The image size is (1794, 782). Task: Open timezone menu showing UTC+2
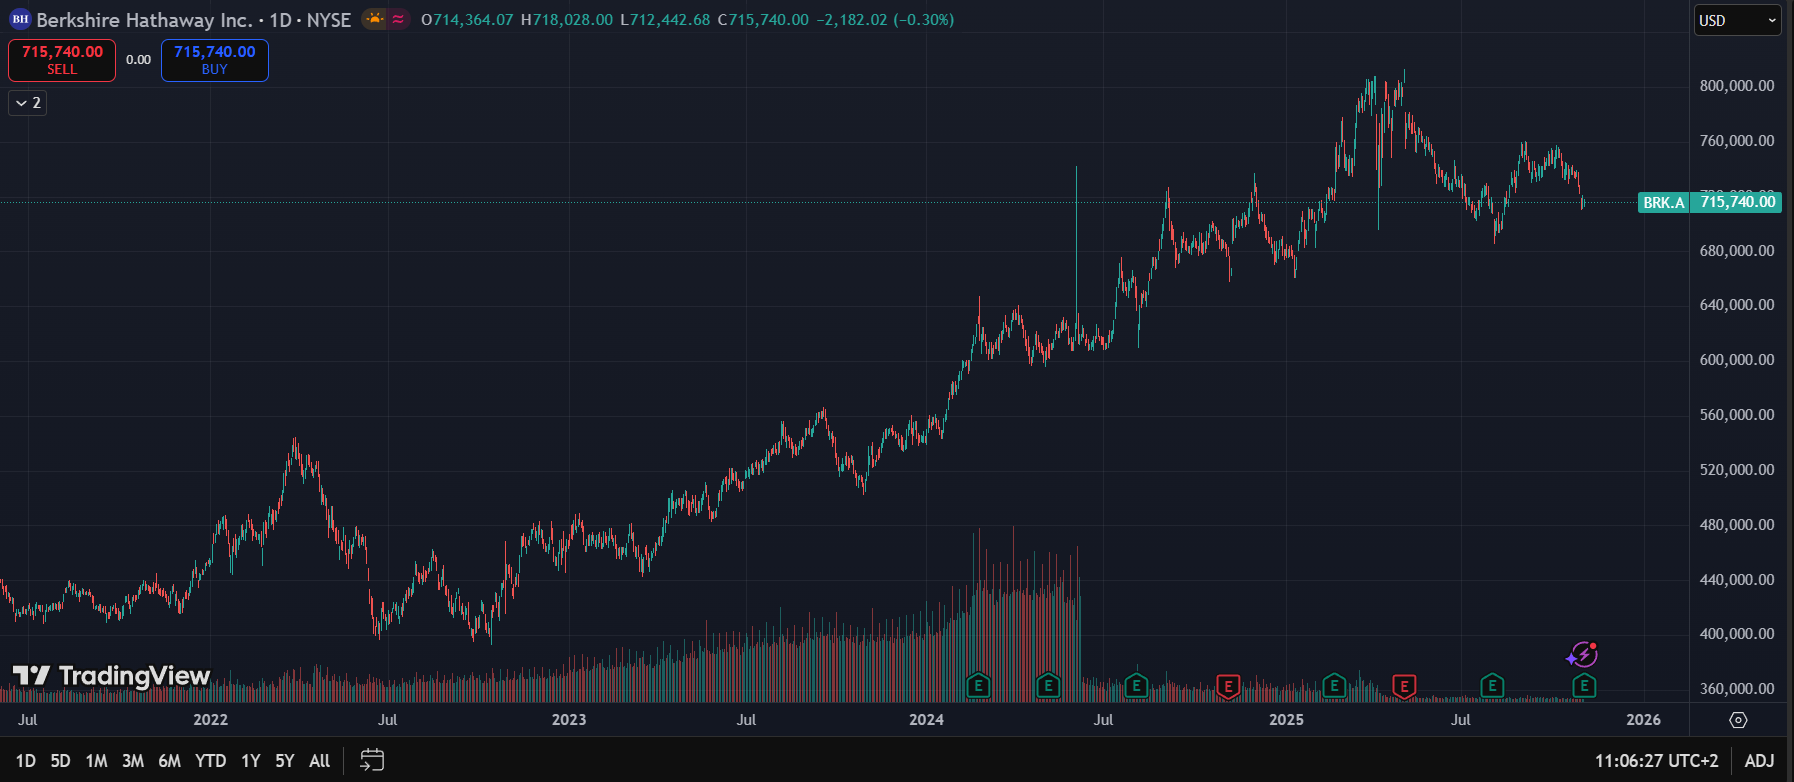coord(1656,761)
